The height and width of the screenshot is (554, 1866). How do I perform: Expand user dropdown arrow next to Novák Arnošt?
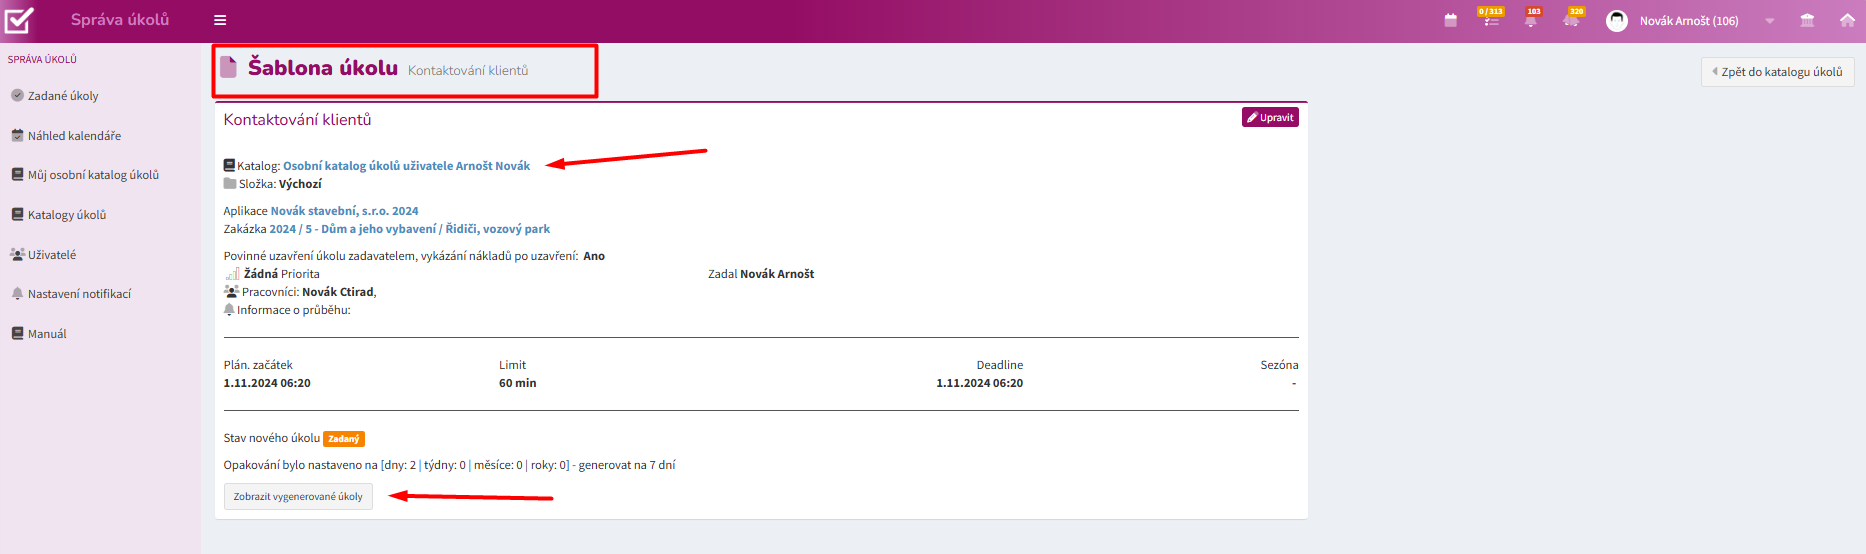click(x=1770, y=21)
